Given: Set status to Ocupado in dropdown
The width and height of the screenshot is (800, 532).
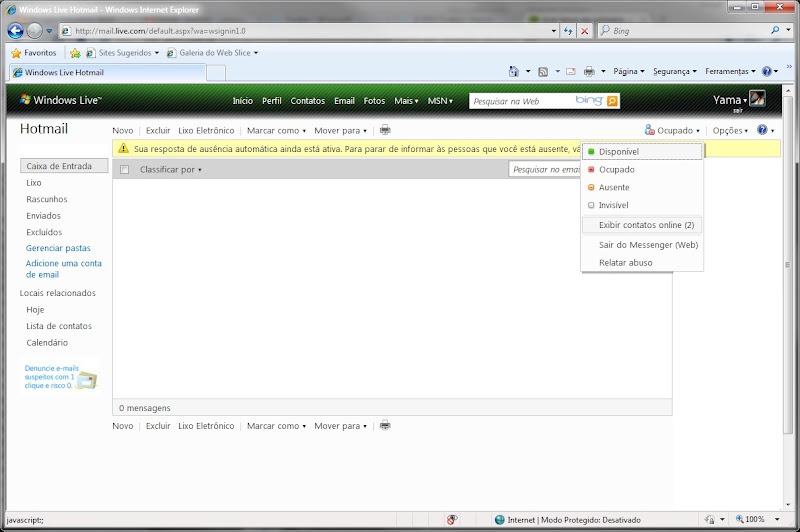Looking at the screenshot, I should 642,169.
